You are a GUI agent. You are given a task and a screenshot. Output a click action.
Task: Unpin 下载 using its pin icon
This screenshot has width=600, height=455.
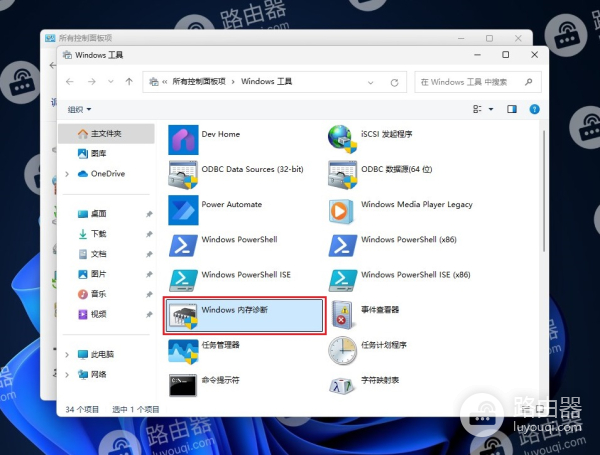tap(149, 234)
